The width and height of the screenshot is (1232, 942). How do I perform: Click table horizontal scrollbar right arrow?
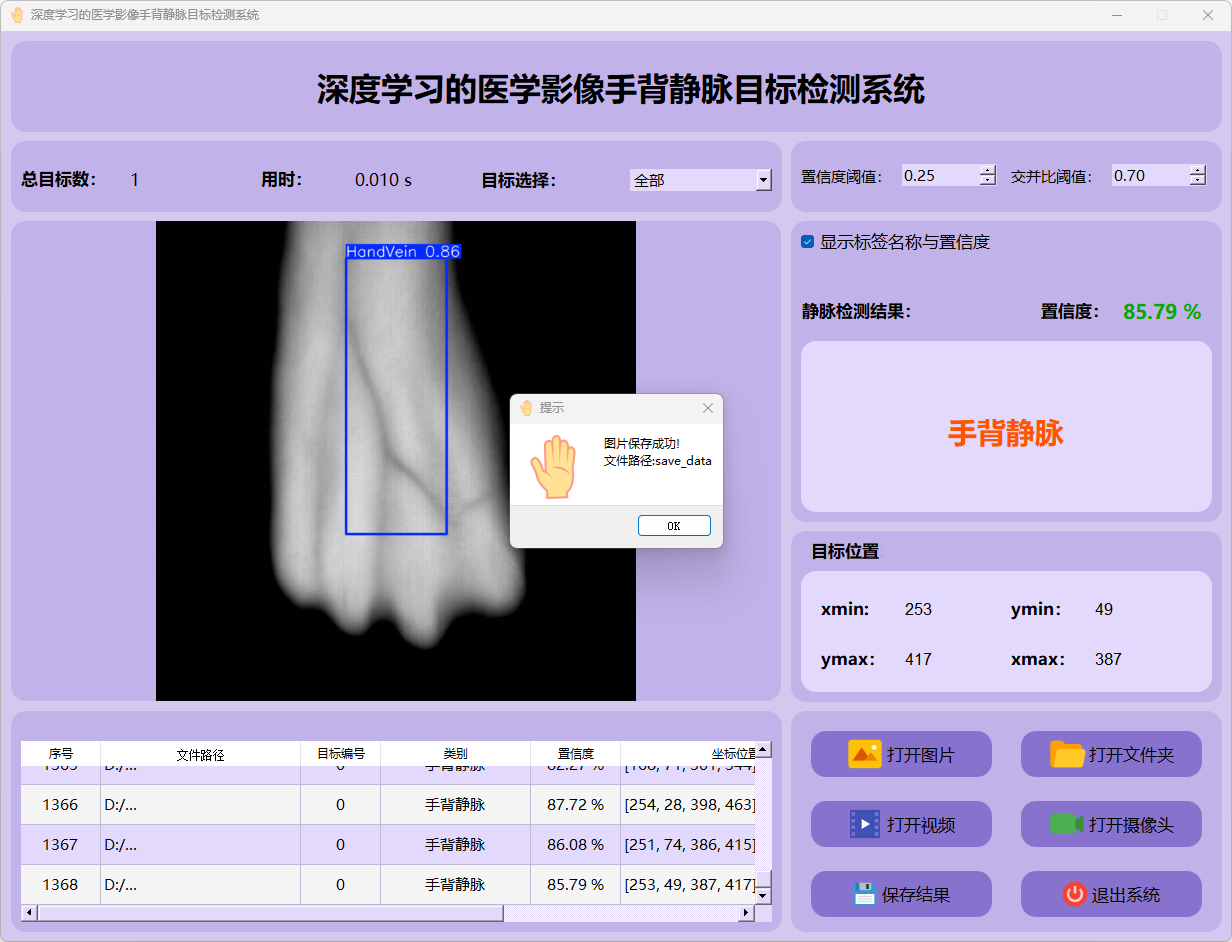(x=745, y=913)
